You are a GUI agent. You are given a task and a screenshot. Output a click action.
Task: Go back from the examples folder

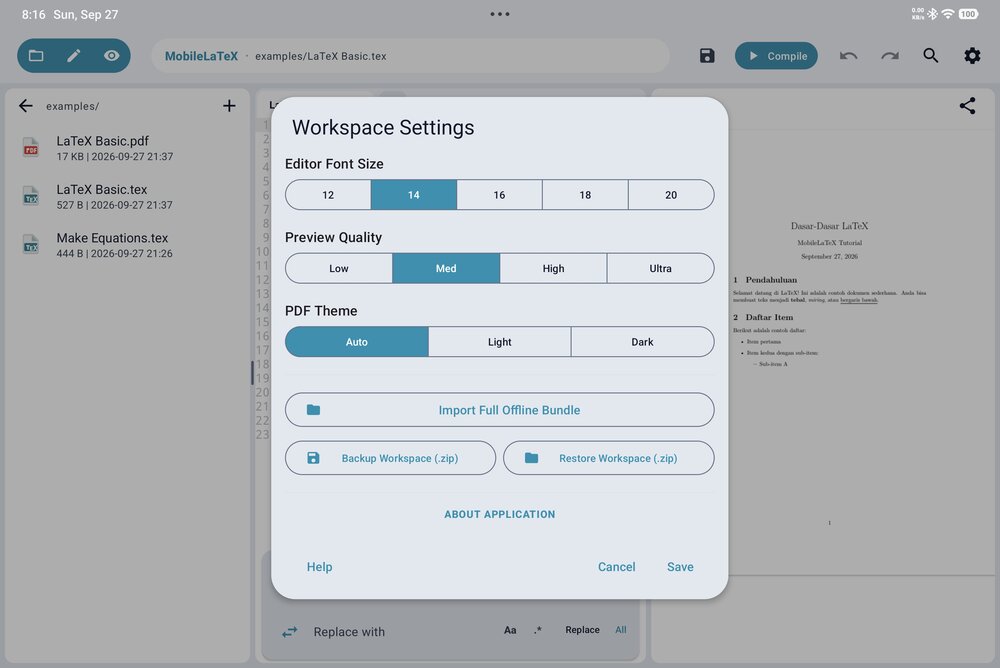[26, 105]
